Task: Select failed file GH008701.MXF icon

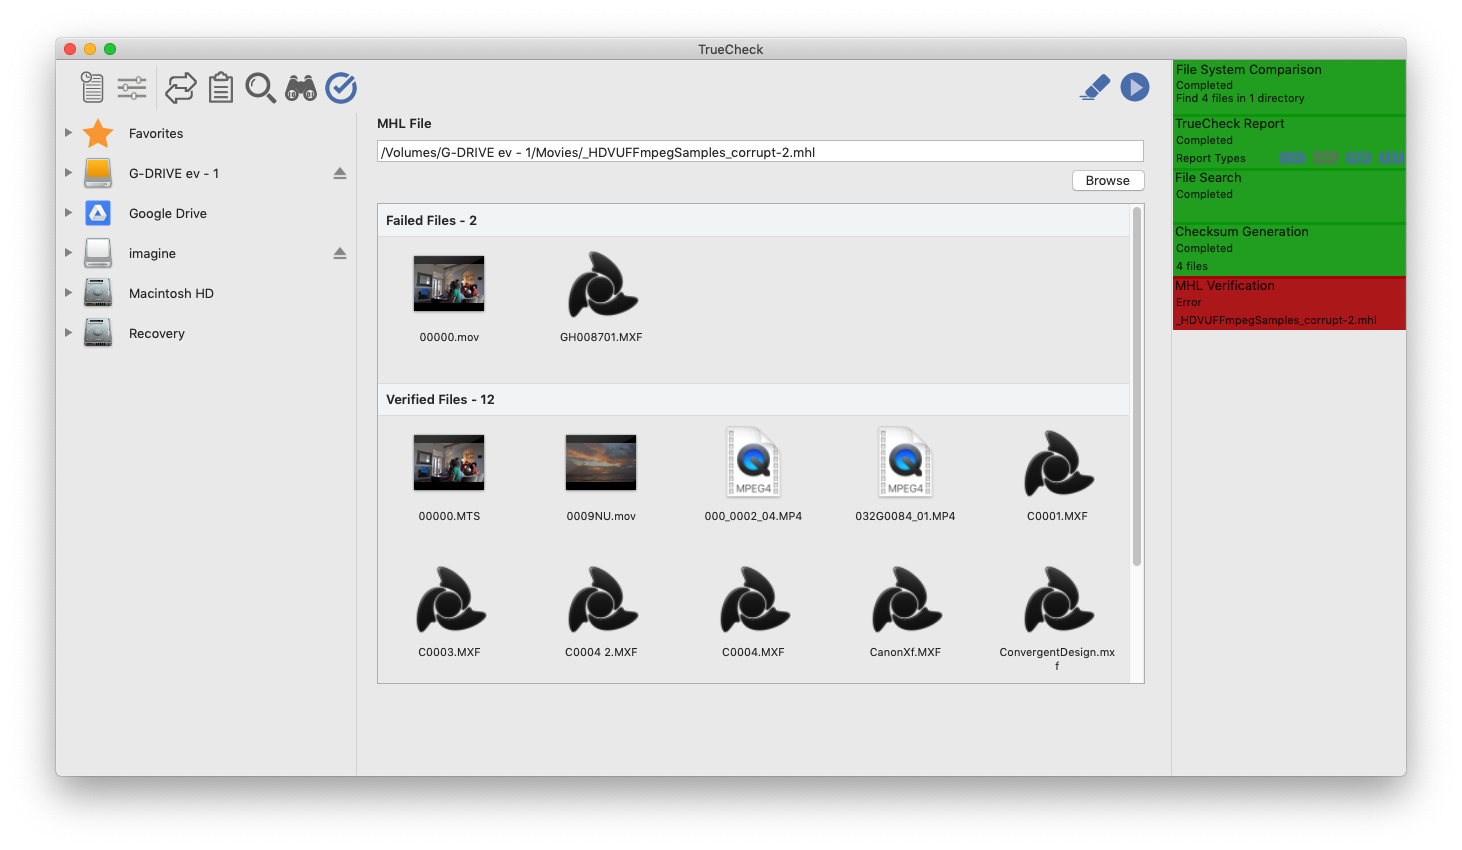Action: coord(602,285)
